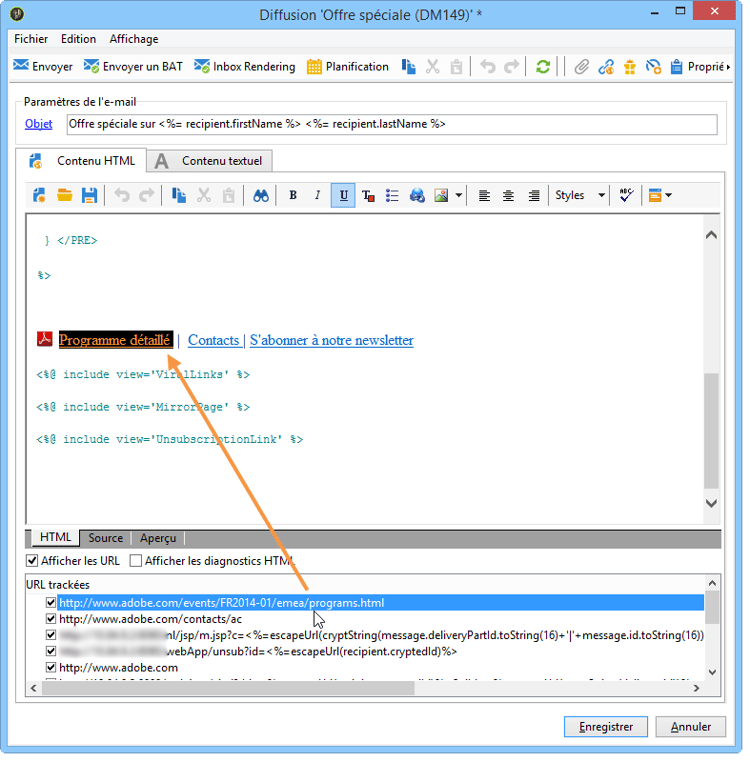This screenshot has width=750, height=762.
Task: Click the text color icon
Action: point(368,195)
